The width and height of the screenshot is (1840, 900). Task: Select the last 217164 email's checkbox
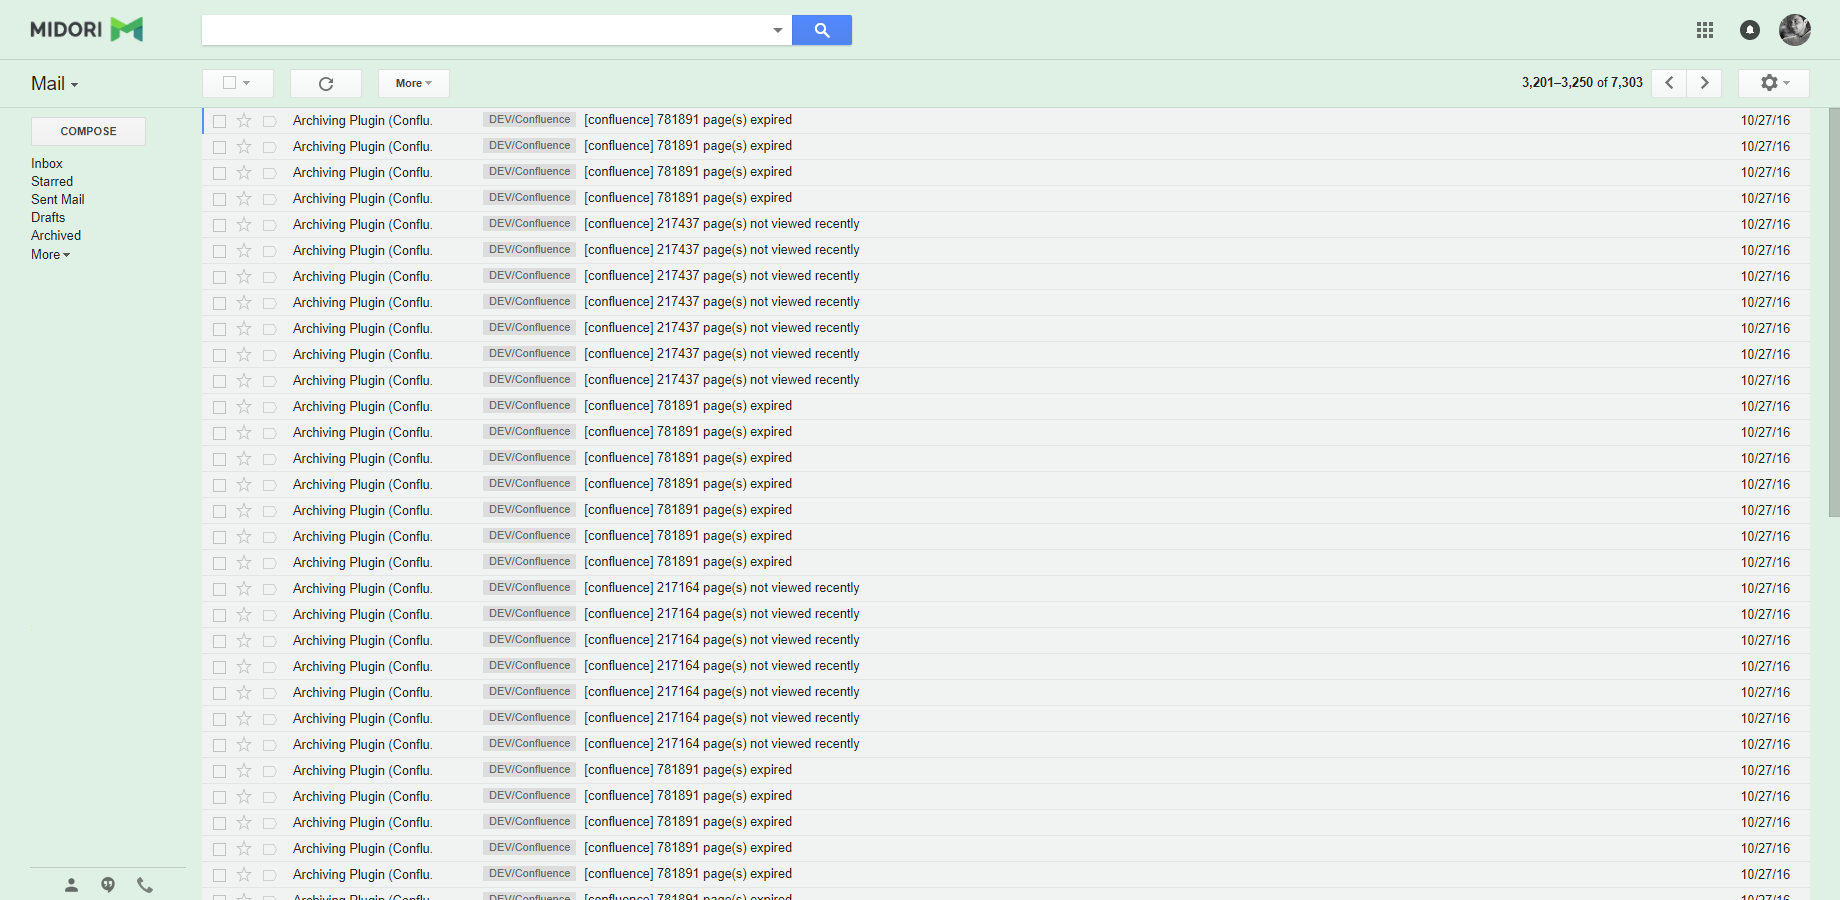coord(219,745)
